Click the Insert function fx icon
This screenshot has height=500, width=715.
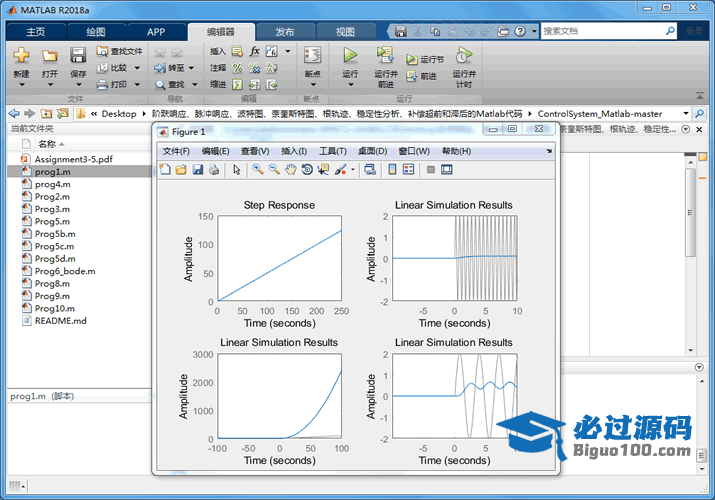[254, 51]
